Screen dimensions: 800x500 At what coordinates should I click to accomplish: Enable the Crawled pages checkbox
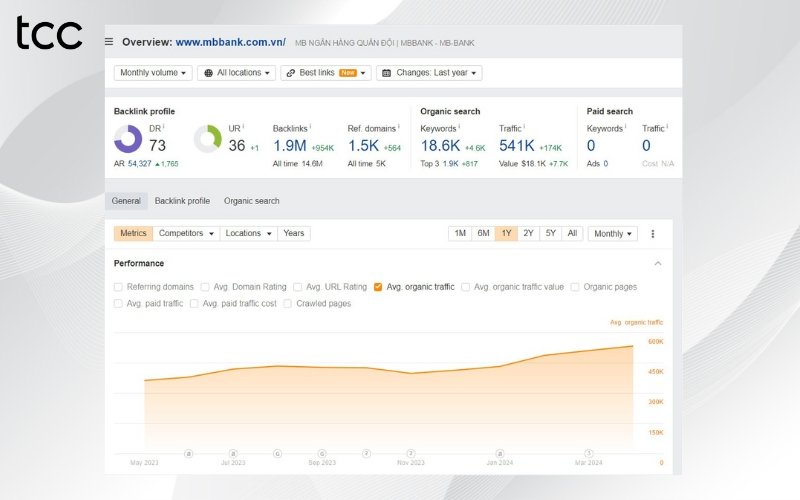point(288,304)
